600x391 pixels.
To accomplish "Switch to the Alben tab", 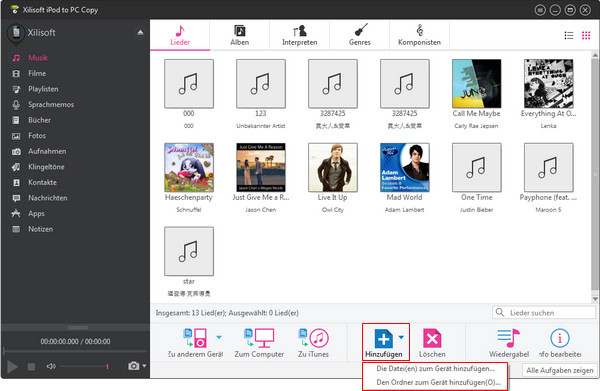I will coord(240,35).
